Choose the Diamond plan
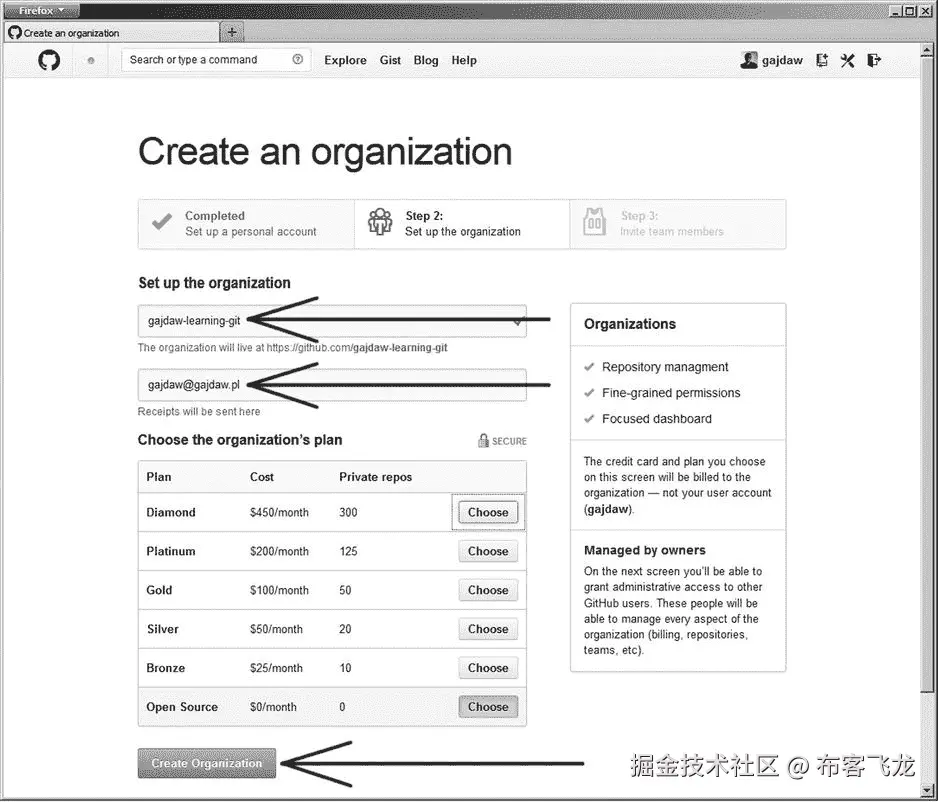Viewport: 938px width, 802px height. [488, 513]
